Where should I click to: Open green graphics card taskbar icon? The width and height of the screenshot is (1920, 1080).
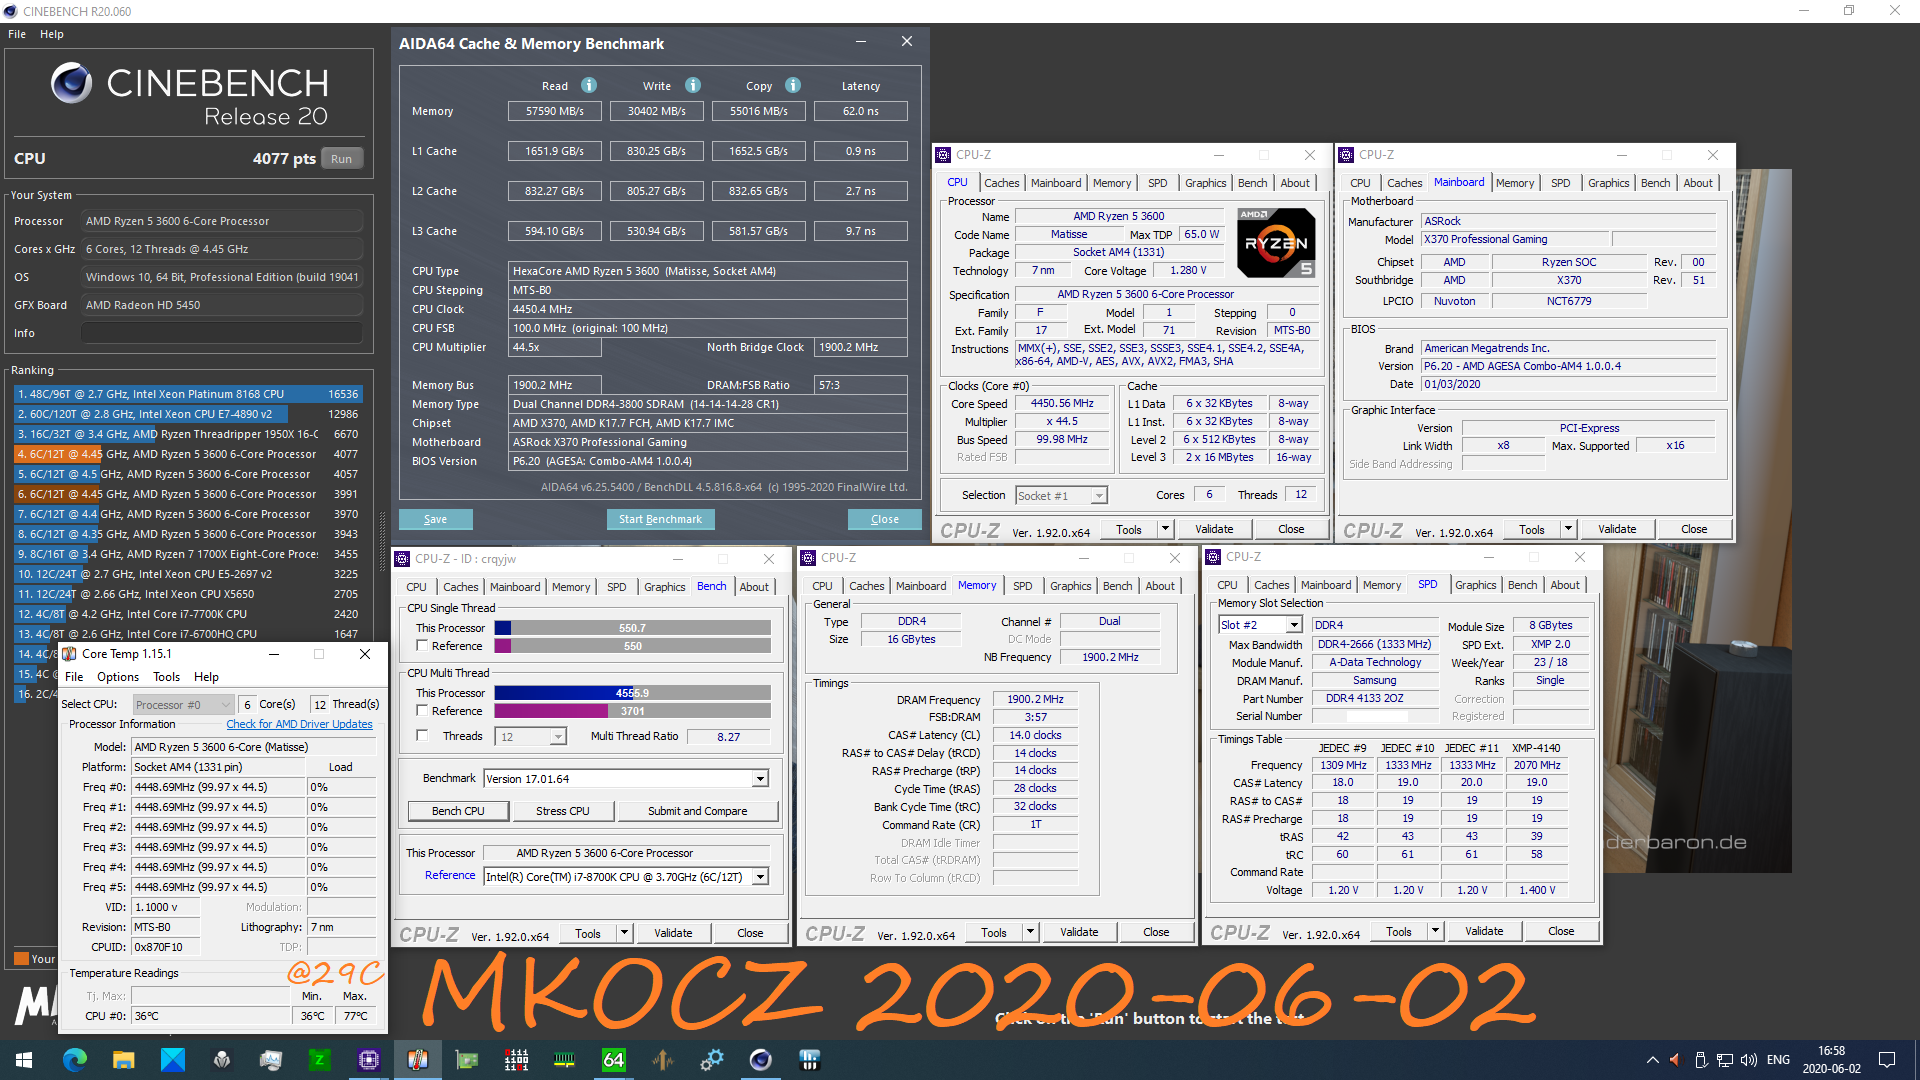click(467, 1060)
